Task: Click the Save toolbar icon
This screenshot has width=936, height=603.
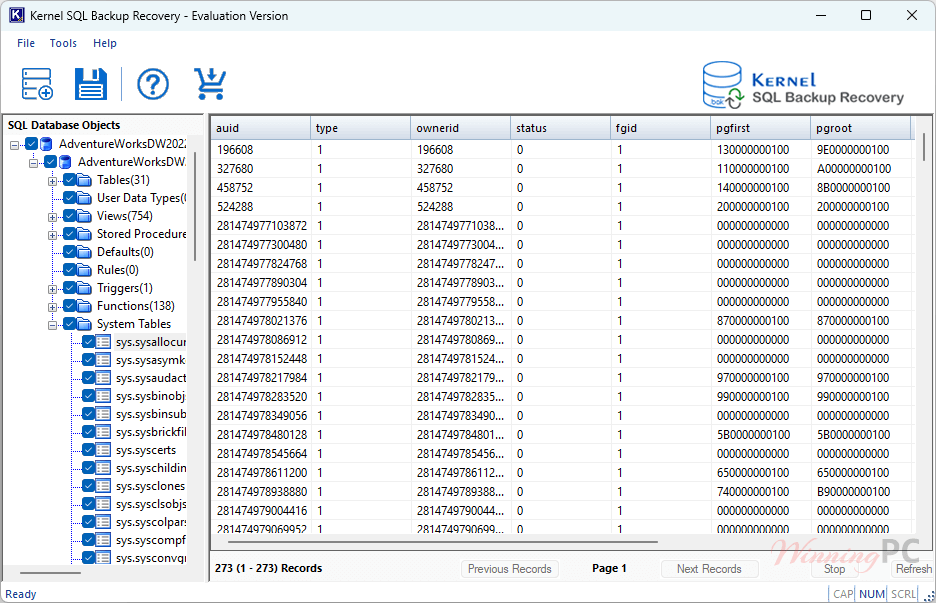Action: [90, 84]
